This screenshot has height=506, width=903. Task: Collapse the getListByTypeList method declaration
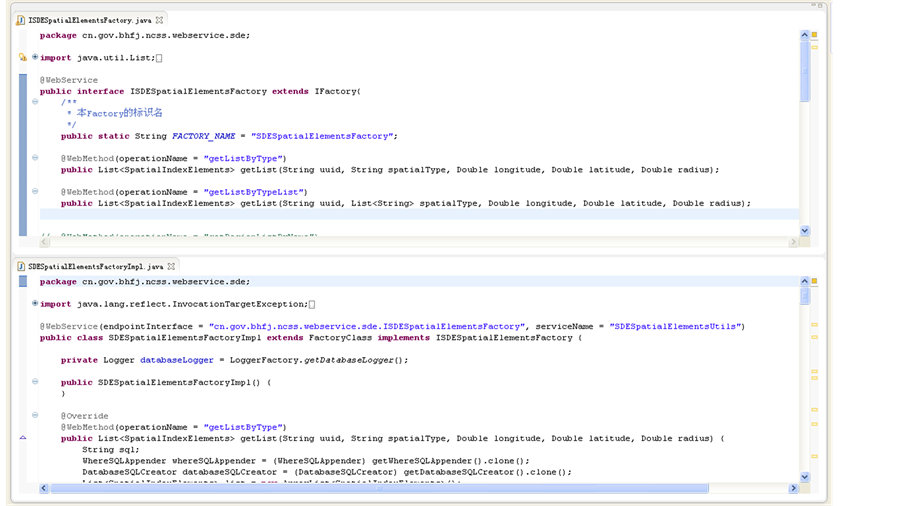[x=35, y=191]
